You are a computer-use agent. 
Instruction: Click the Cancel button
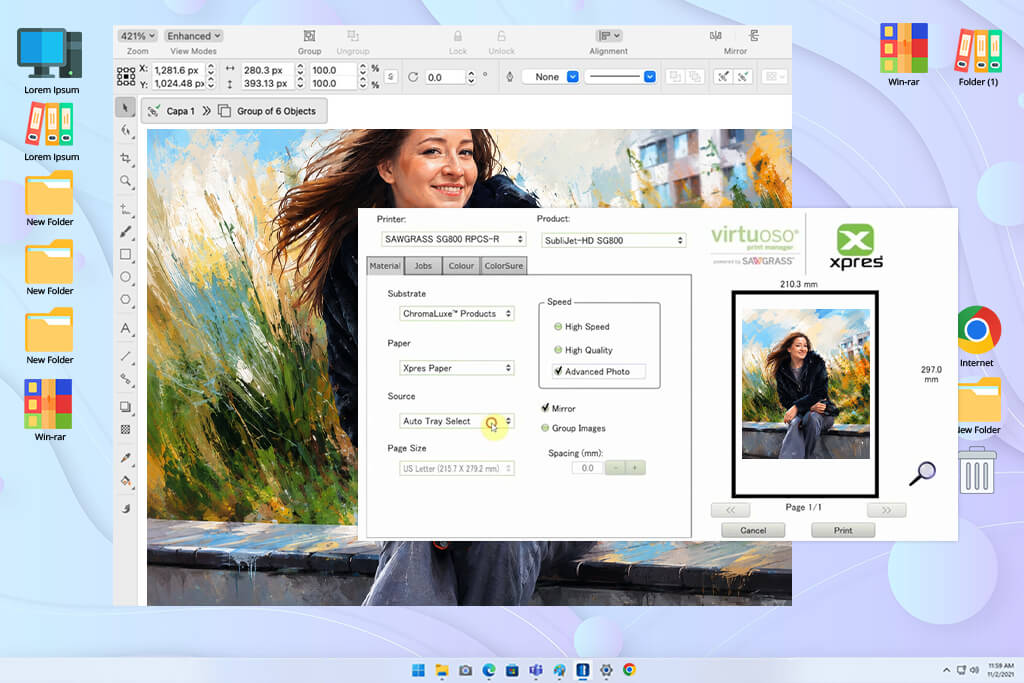(x=753, y=530)
